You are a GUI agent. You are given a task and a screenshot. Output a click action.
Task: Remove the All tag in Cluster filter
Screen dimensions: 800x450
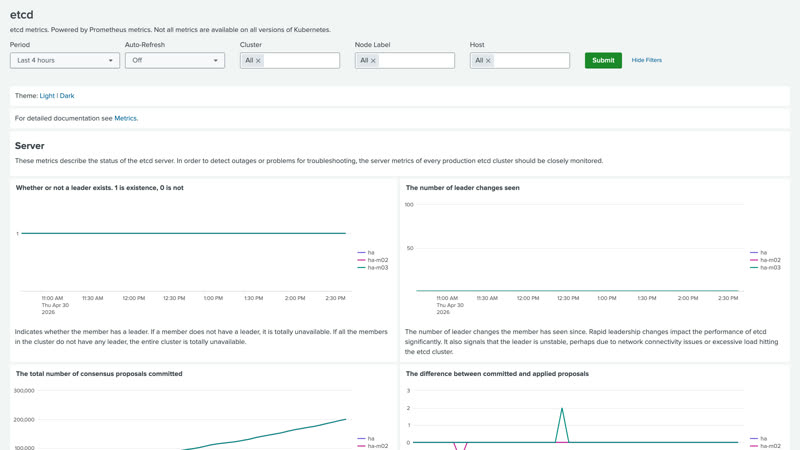coord(258,61)
